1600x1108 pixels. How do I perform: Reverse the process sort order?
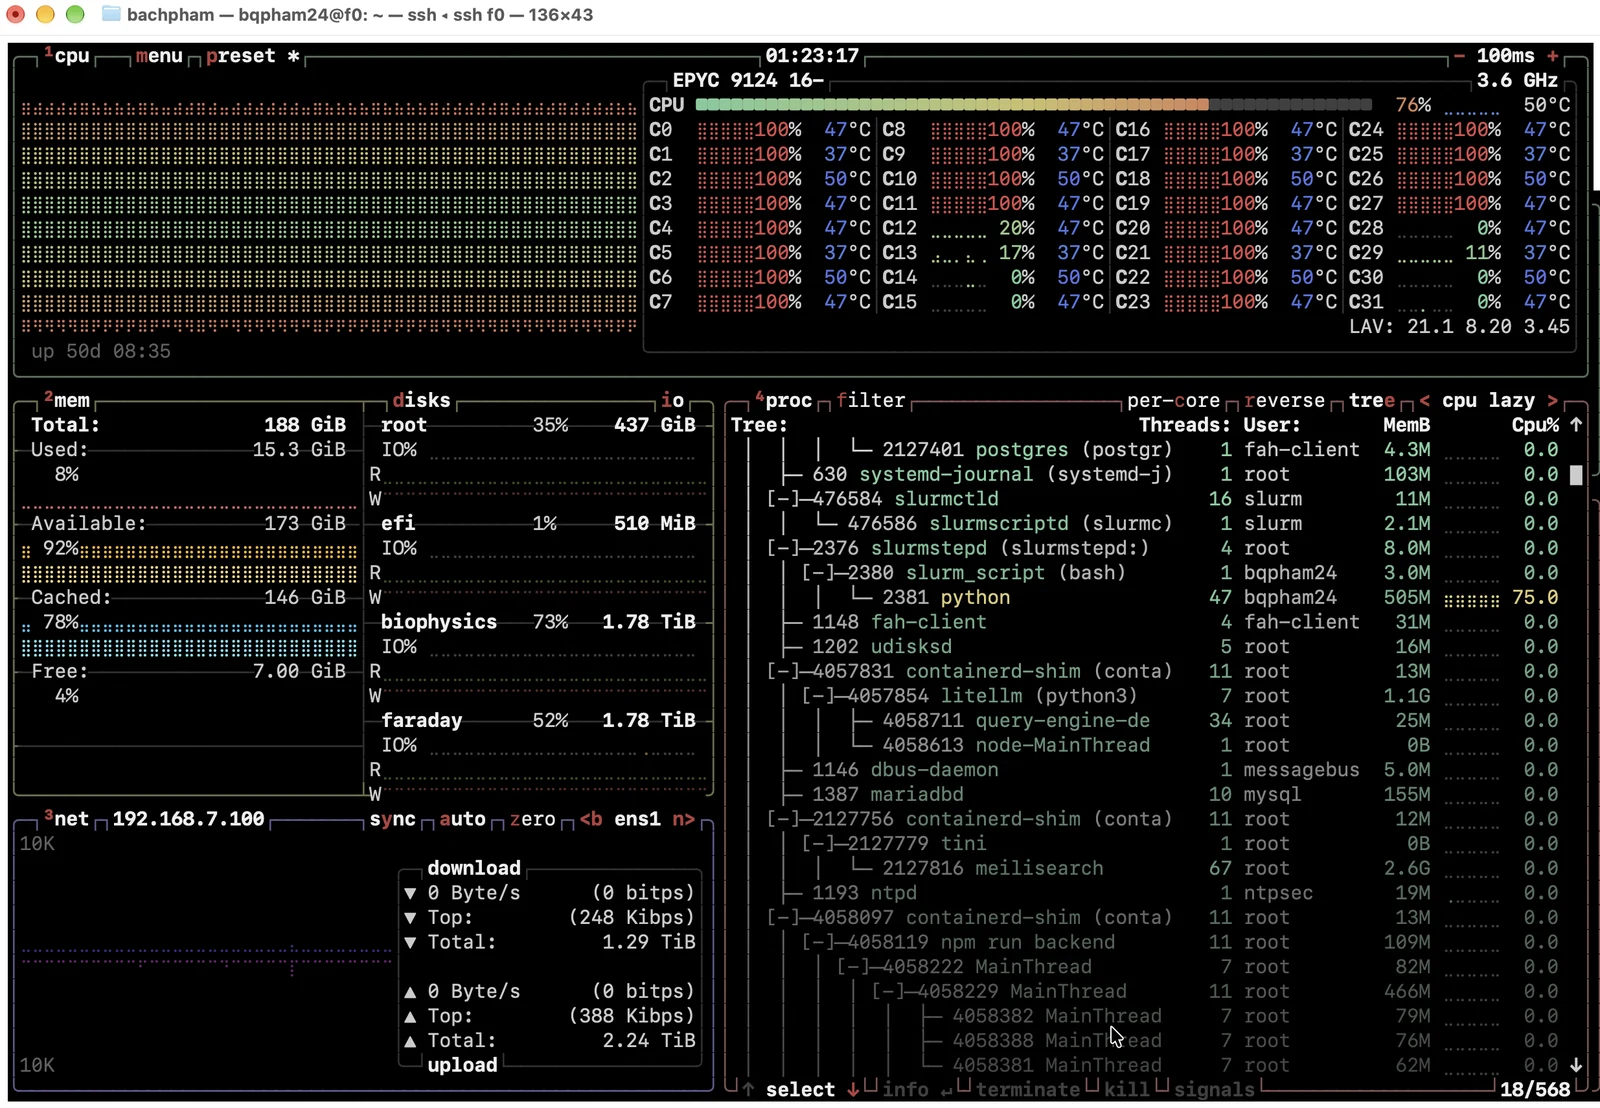click(x=1285, y=400)
